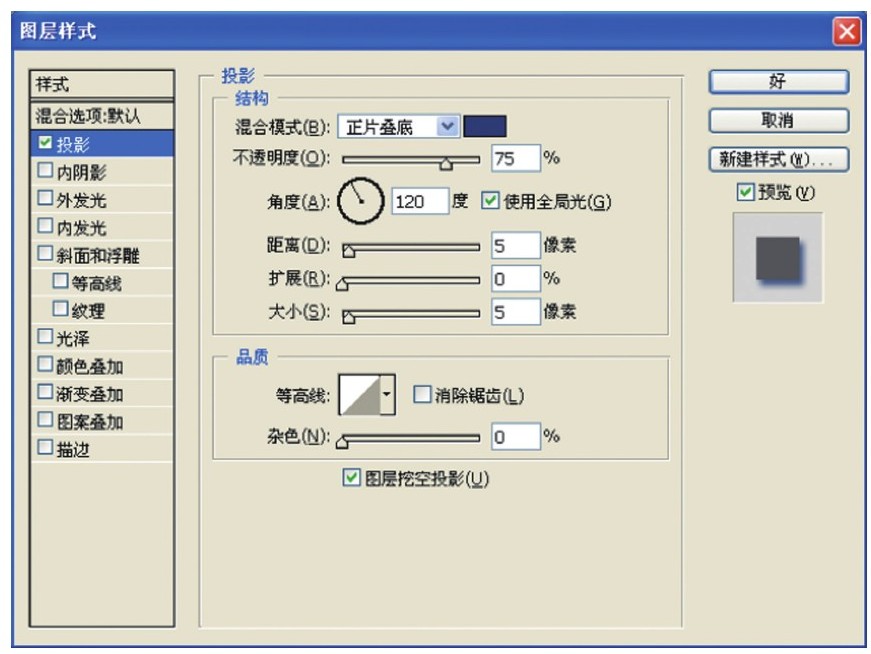The height and width of the screenshot is (654, 871).
Task: Click the 取消 cancel button
Action: point(779,121)
